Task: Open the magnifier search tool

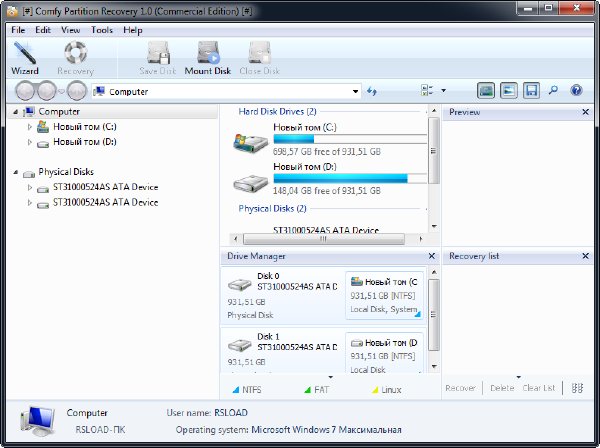Action: coord(553,90)
